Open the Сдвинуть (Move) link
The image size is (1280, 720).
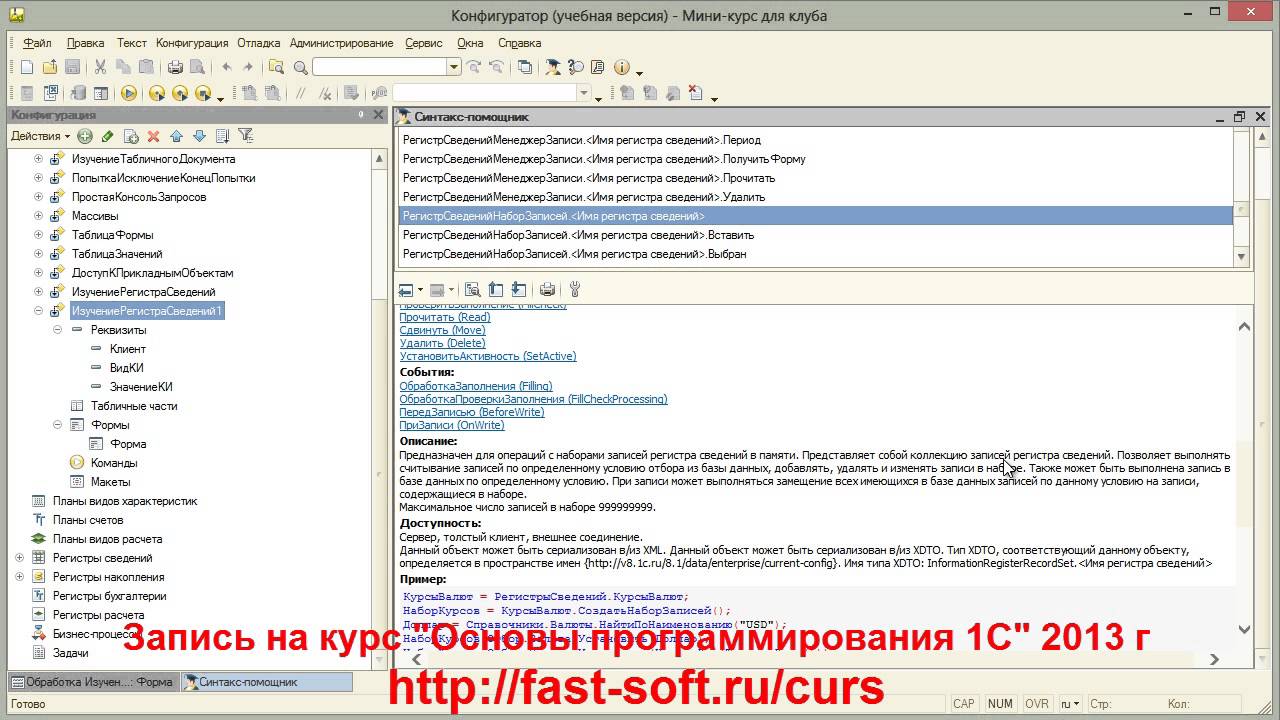pyautogui.click(x=443, y=330)
